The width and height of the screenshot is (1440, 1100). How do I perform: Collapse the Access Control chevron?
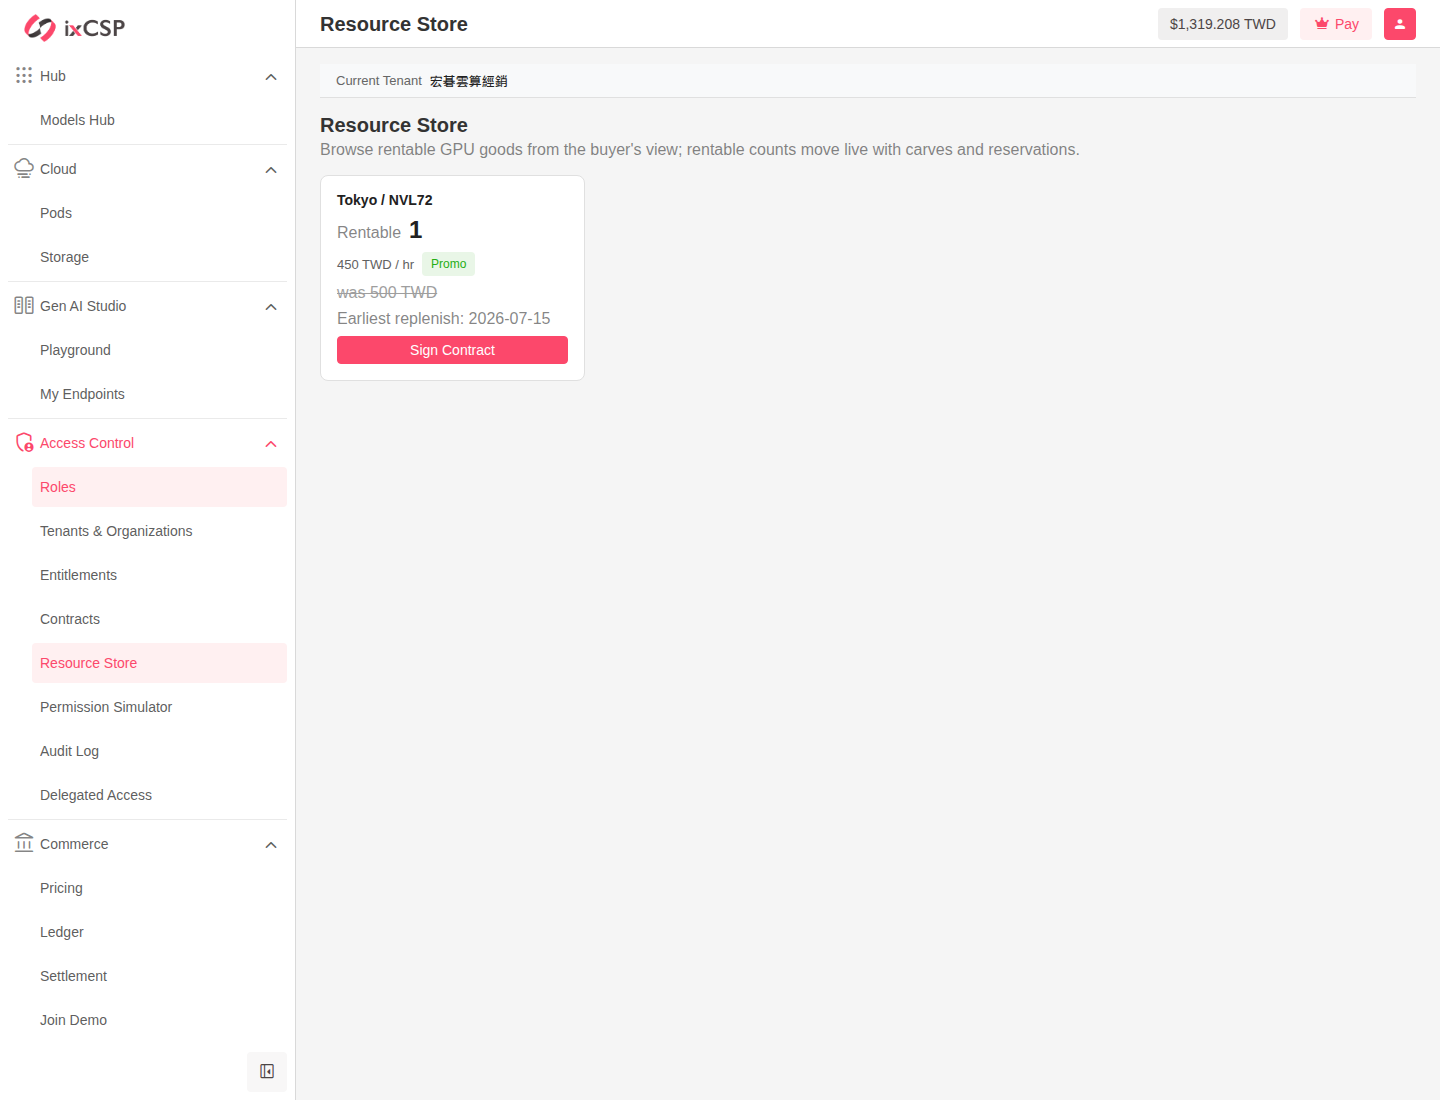pos(271,444)
